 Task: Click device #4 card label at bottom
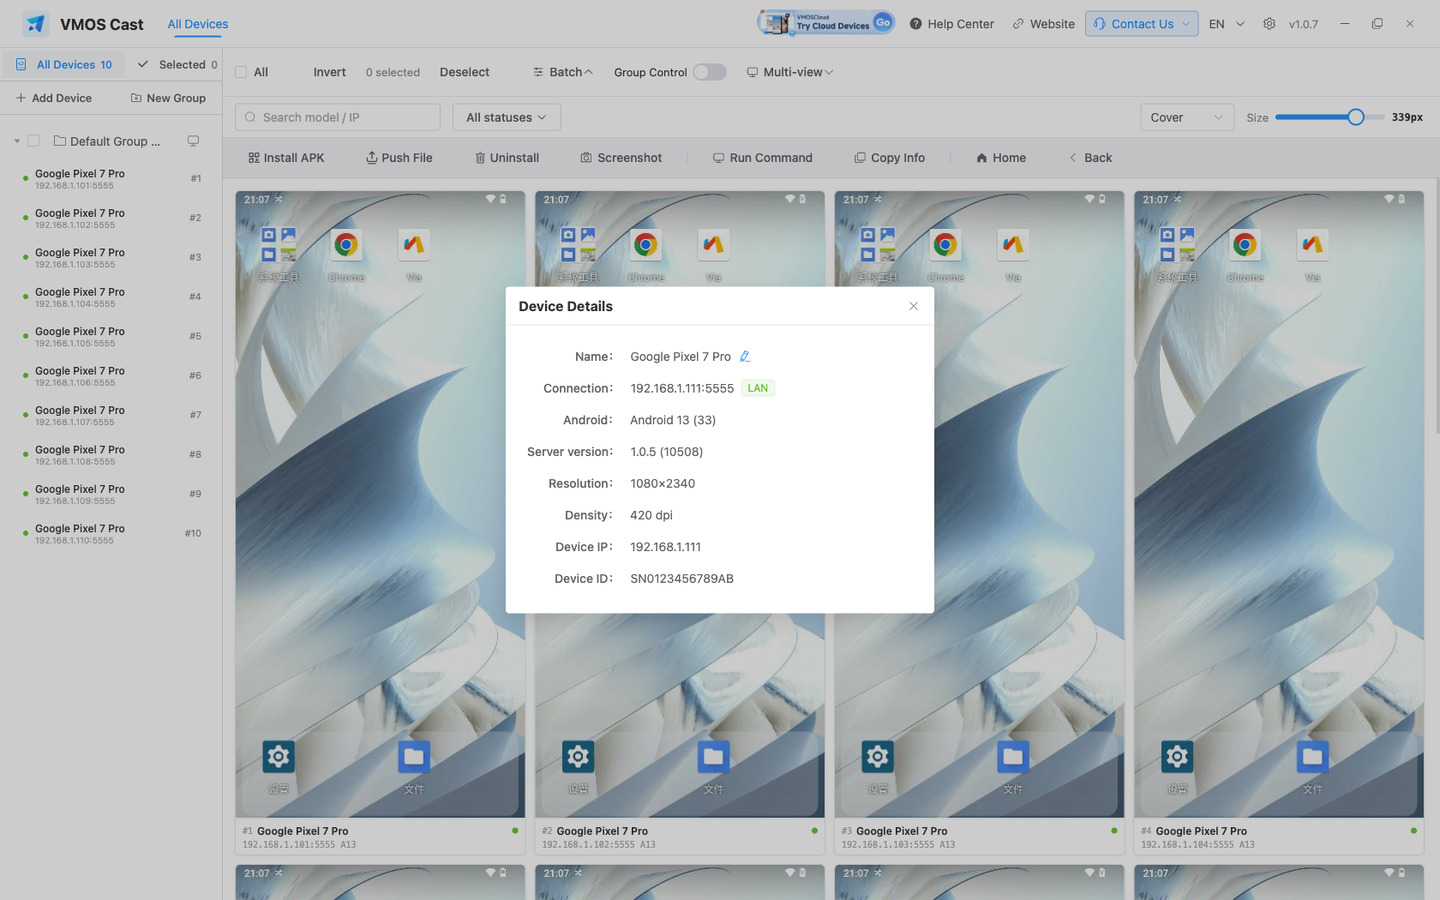[x=1279, y=837]
